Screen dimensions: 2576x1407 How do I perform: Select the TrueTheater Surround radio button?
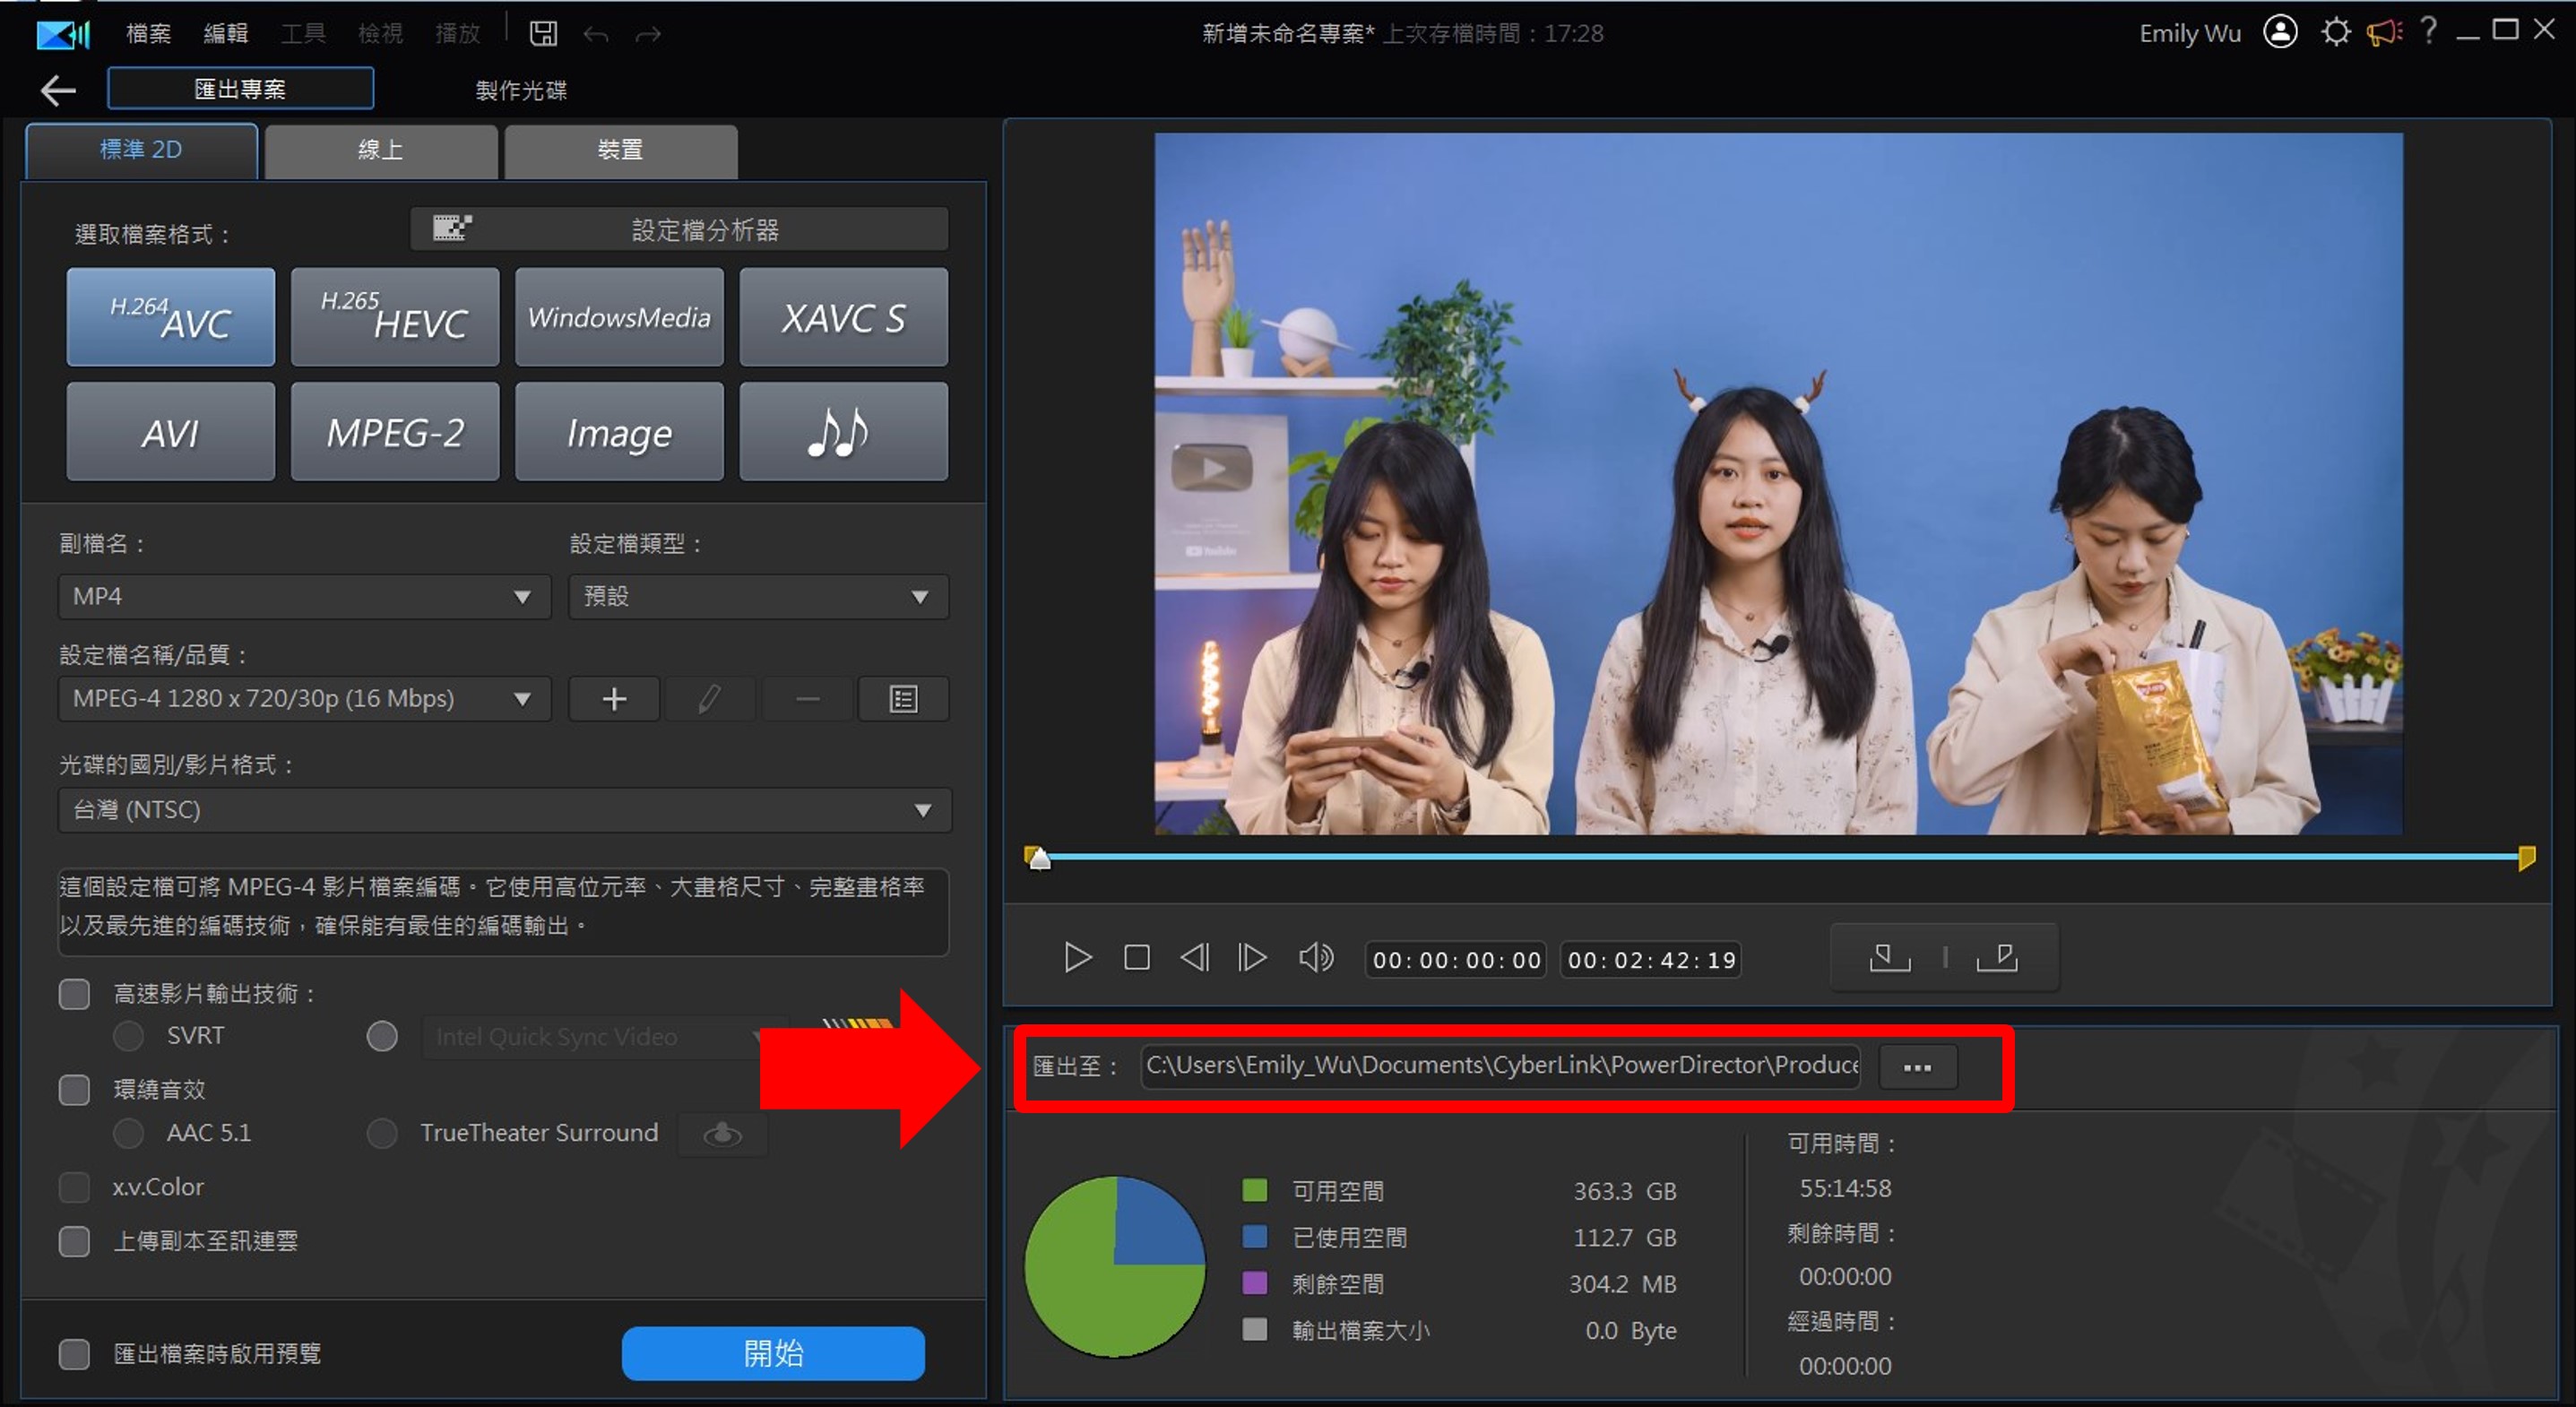point(382,1133)
